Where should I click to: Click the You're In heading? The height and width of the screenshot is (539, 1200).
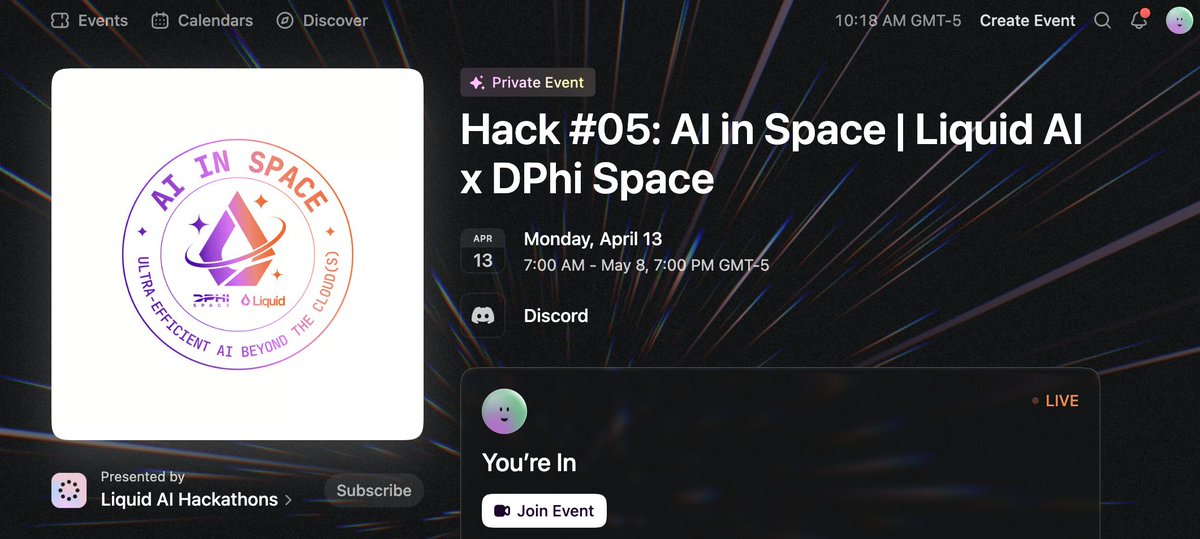(x=529, y=463)
